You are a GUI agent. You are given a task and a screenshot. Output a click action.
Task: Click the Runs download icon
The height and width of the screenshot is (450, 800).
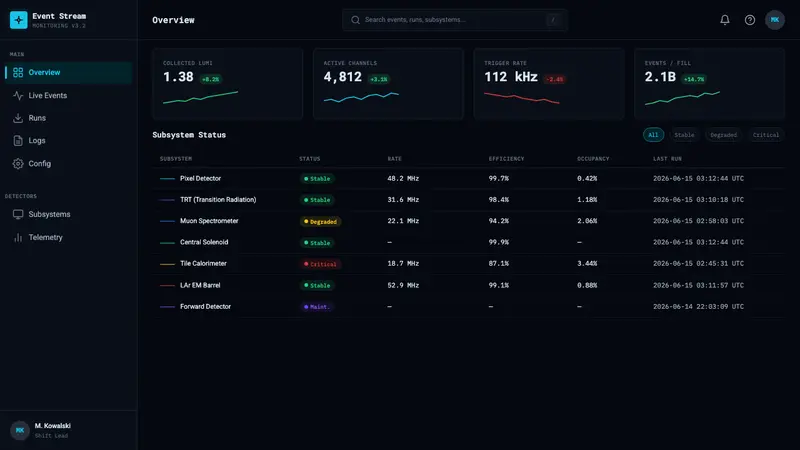pyautogui.click(x=18, y=118)
